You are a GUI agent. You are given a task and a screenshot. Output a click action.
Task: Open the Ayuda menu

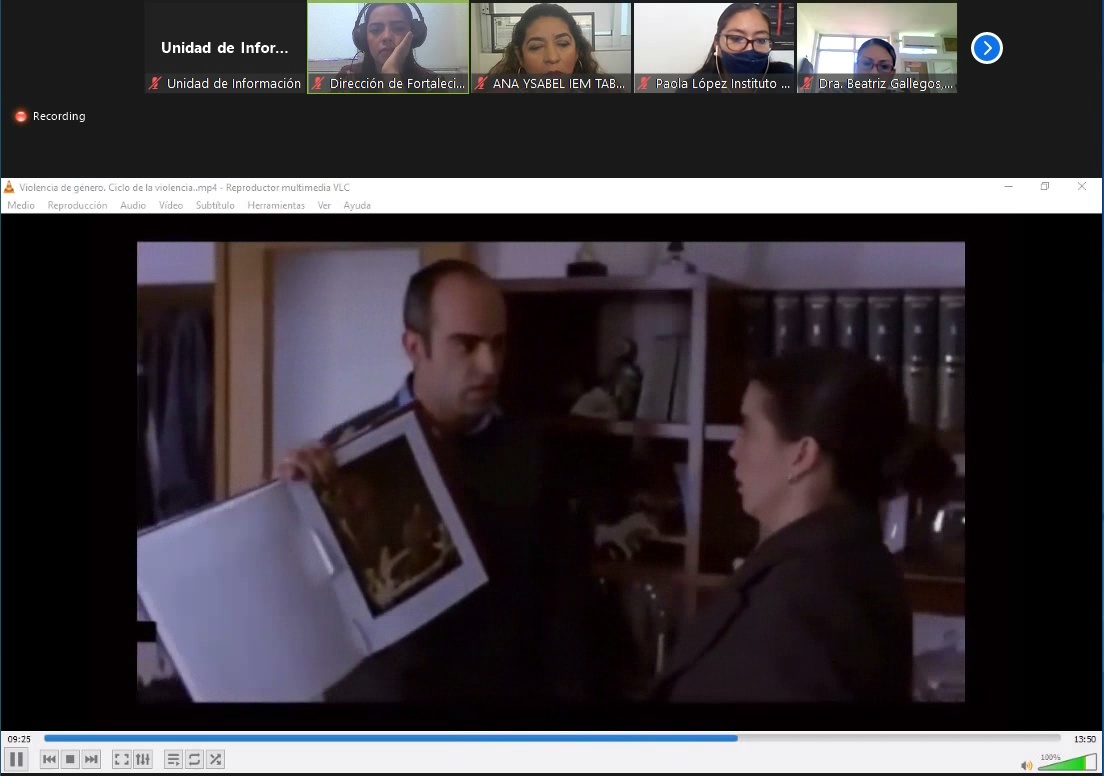[x=356, y=205]
